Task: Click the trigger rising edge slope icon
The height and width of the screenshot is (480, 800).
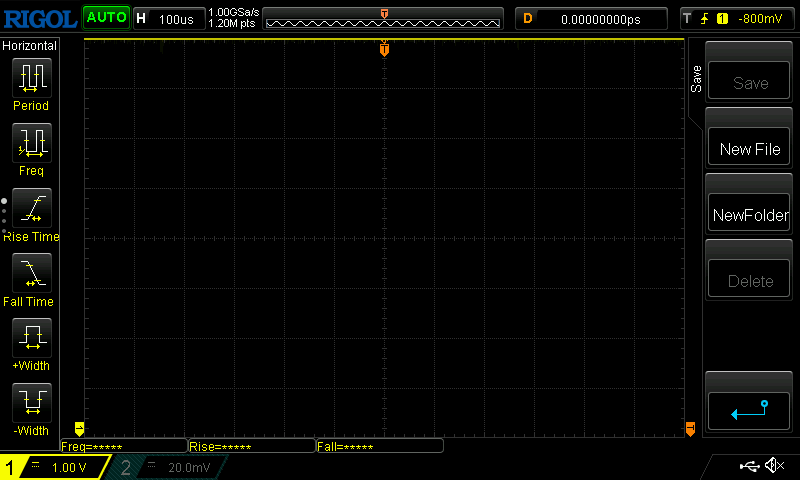Action: click(x=705, y=19)
